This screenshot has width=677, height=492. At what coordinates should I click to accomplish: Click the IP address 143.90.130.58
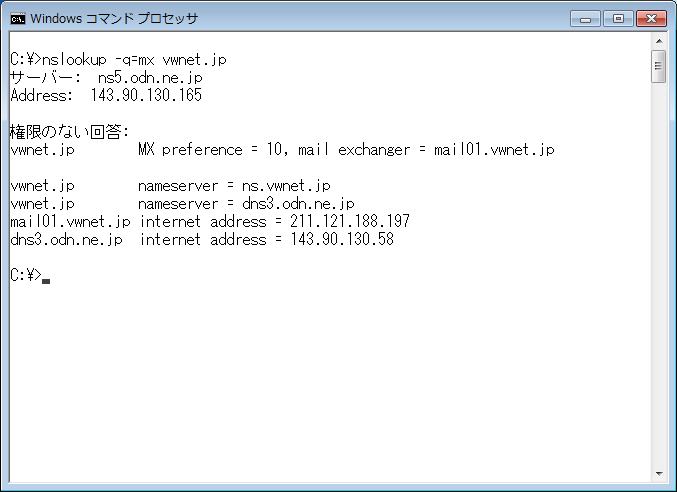[342, 240]
